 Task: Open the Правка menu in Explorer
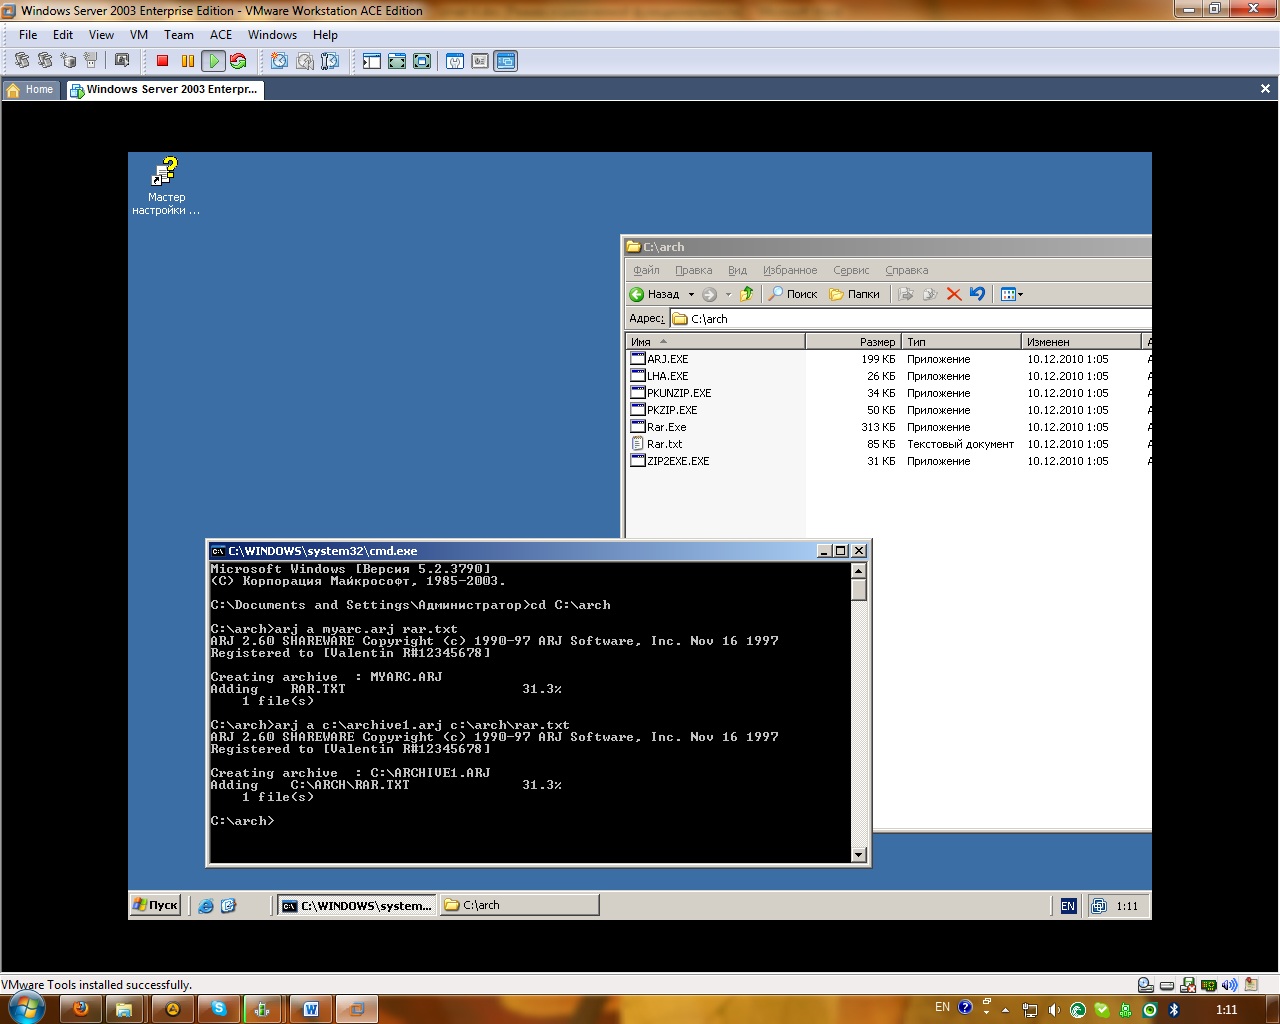(x=693, y=270)
